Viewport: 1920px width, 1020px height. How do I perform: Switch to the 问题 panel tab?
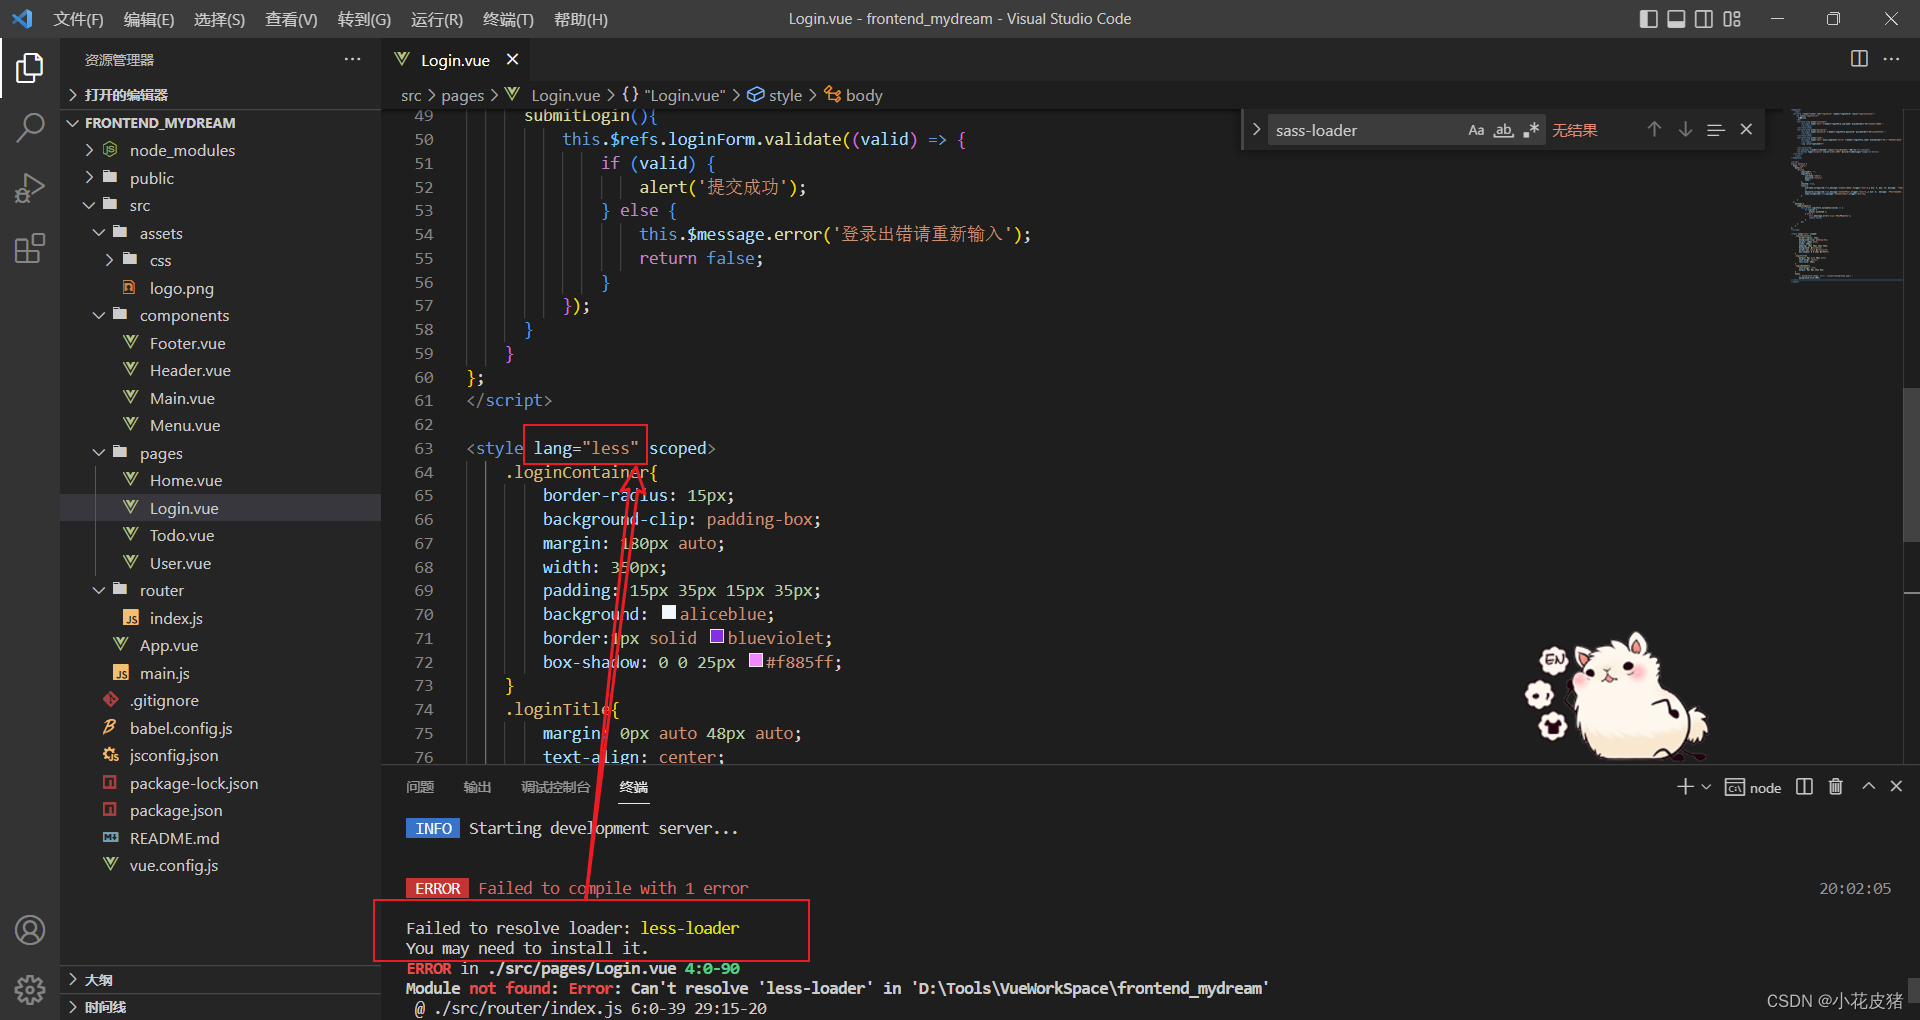click(x=420, y=787)
